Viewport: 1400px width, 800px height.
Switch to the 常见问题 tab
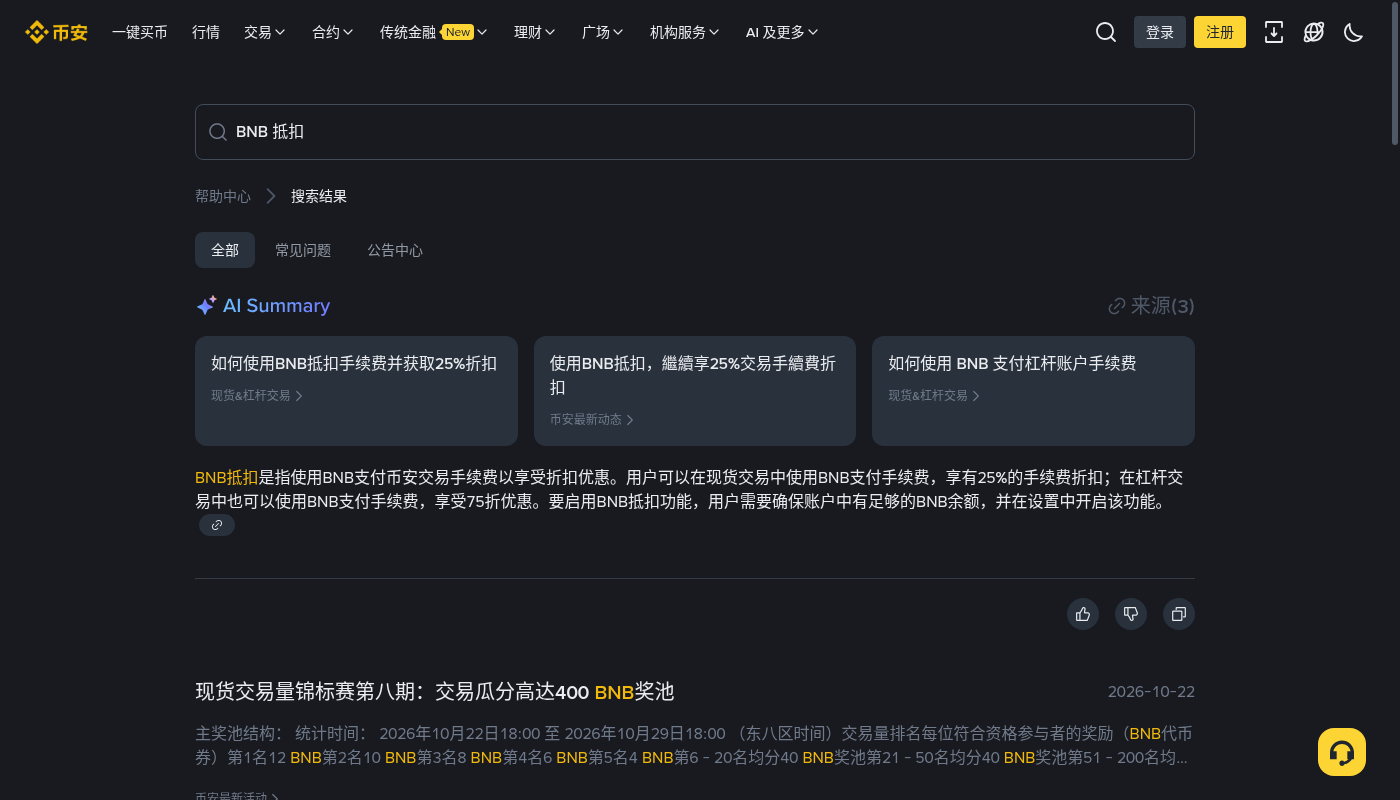(x=303, y=250)
